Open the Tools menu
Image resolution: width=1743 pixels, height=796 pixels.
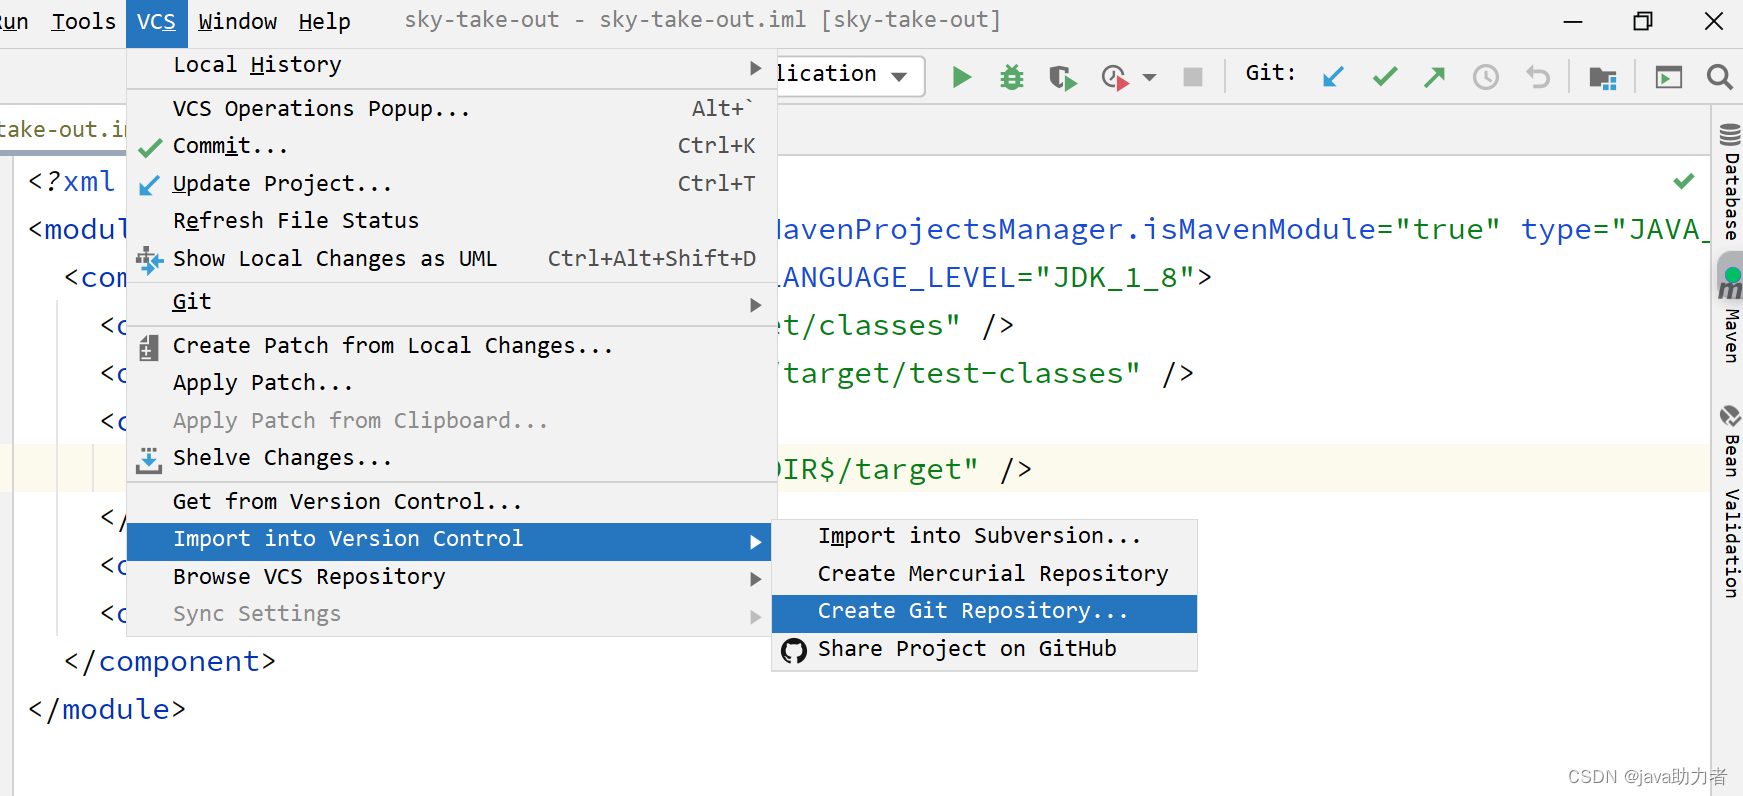click(x=84, y=21)
